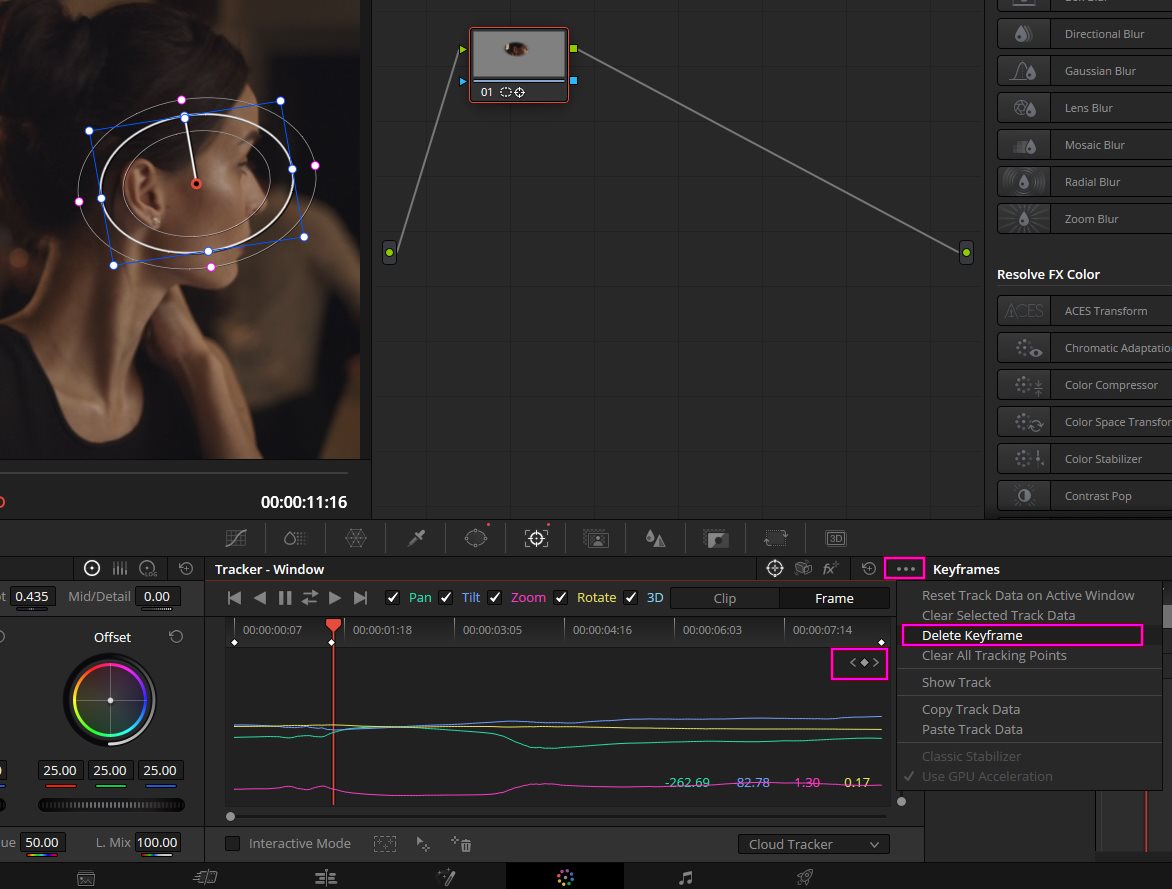Switch tracker to Frame mode
The width and height of the screenshot is (1172, 889).
834,598
